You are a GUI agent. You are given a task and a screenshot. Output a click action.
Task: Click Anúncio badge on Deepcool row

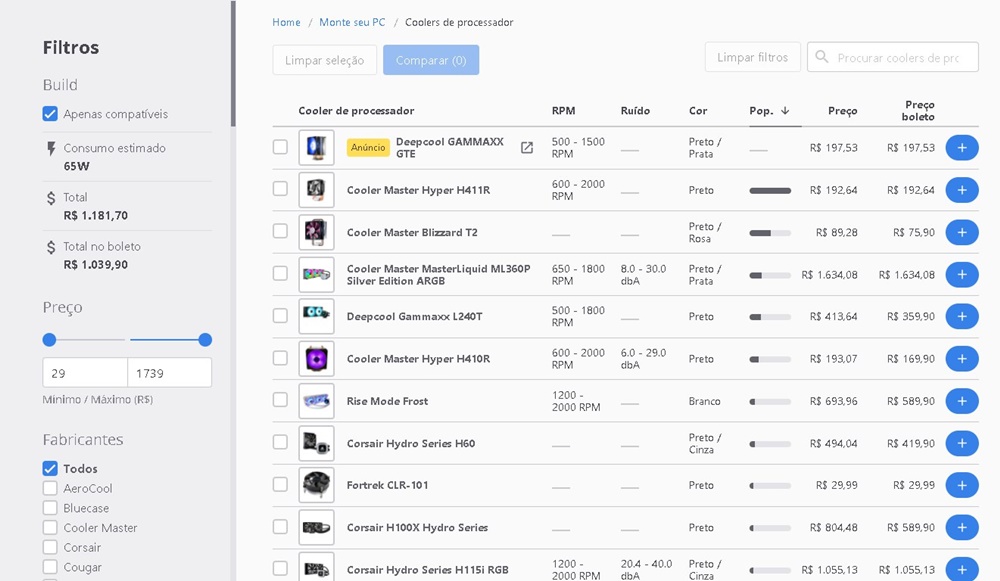[368, 147]
